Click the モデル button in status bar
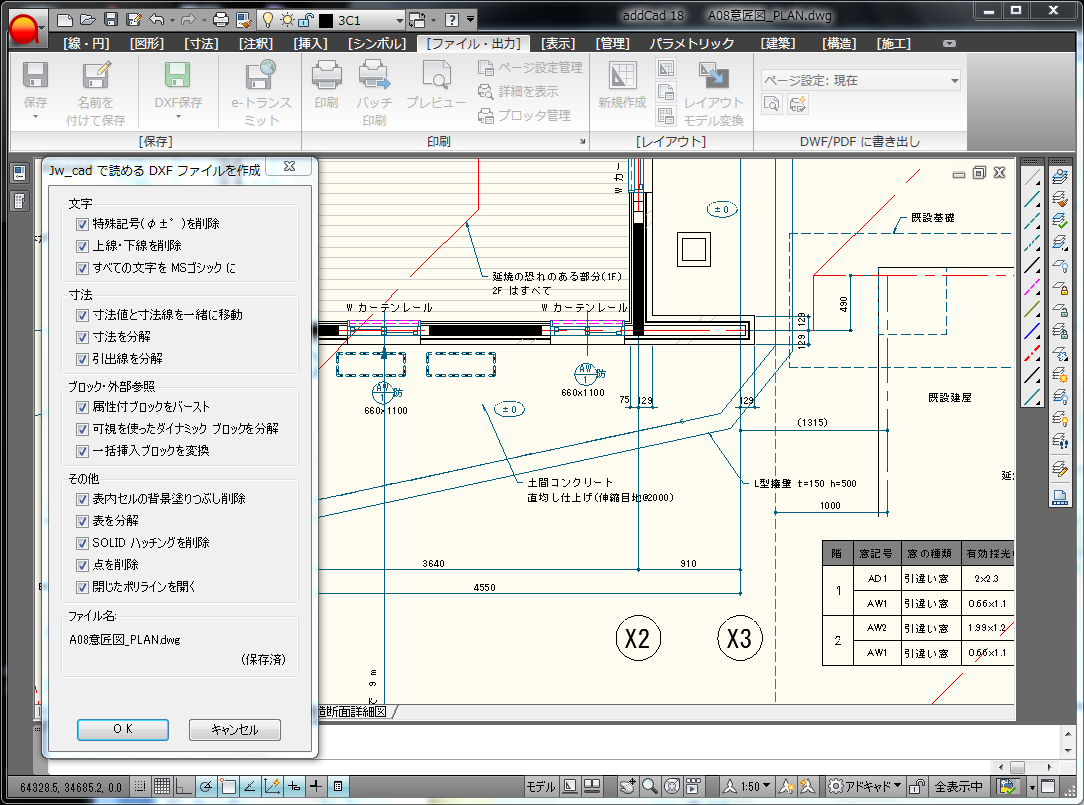Viewport: 1084px width, 805px height. (541, 786)
